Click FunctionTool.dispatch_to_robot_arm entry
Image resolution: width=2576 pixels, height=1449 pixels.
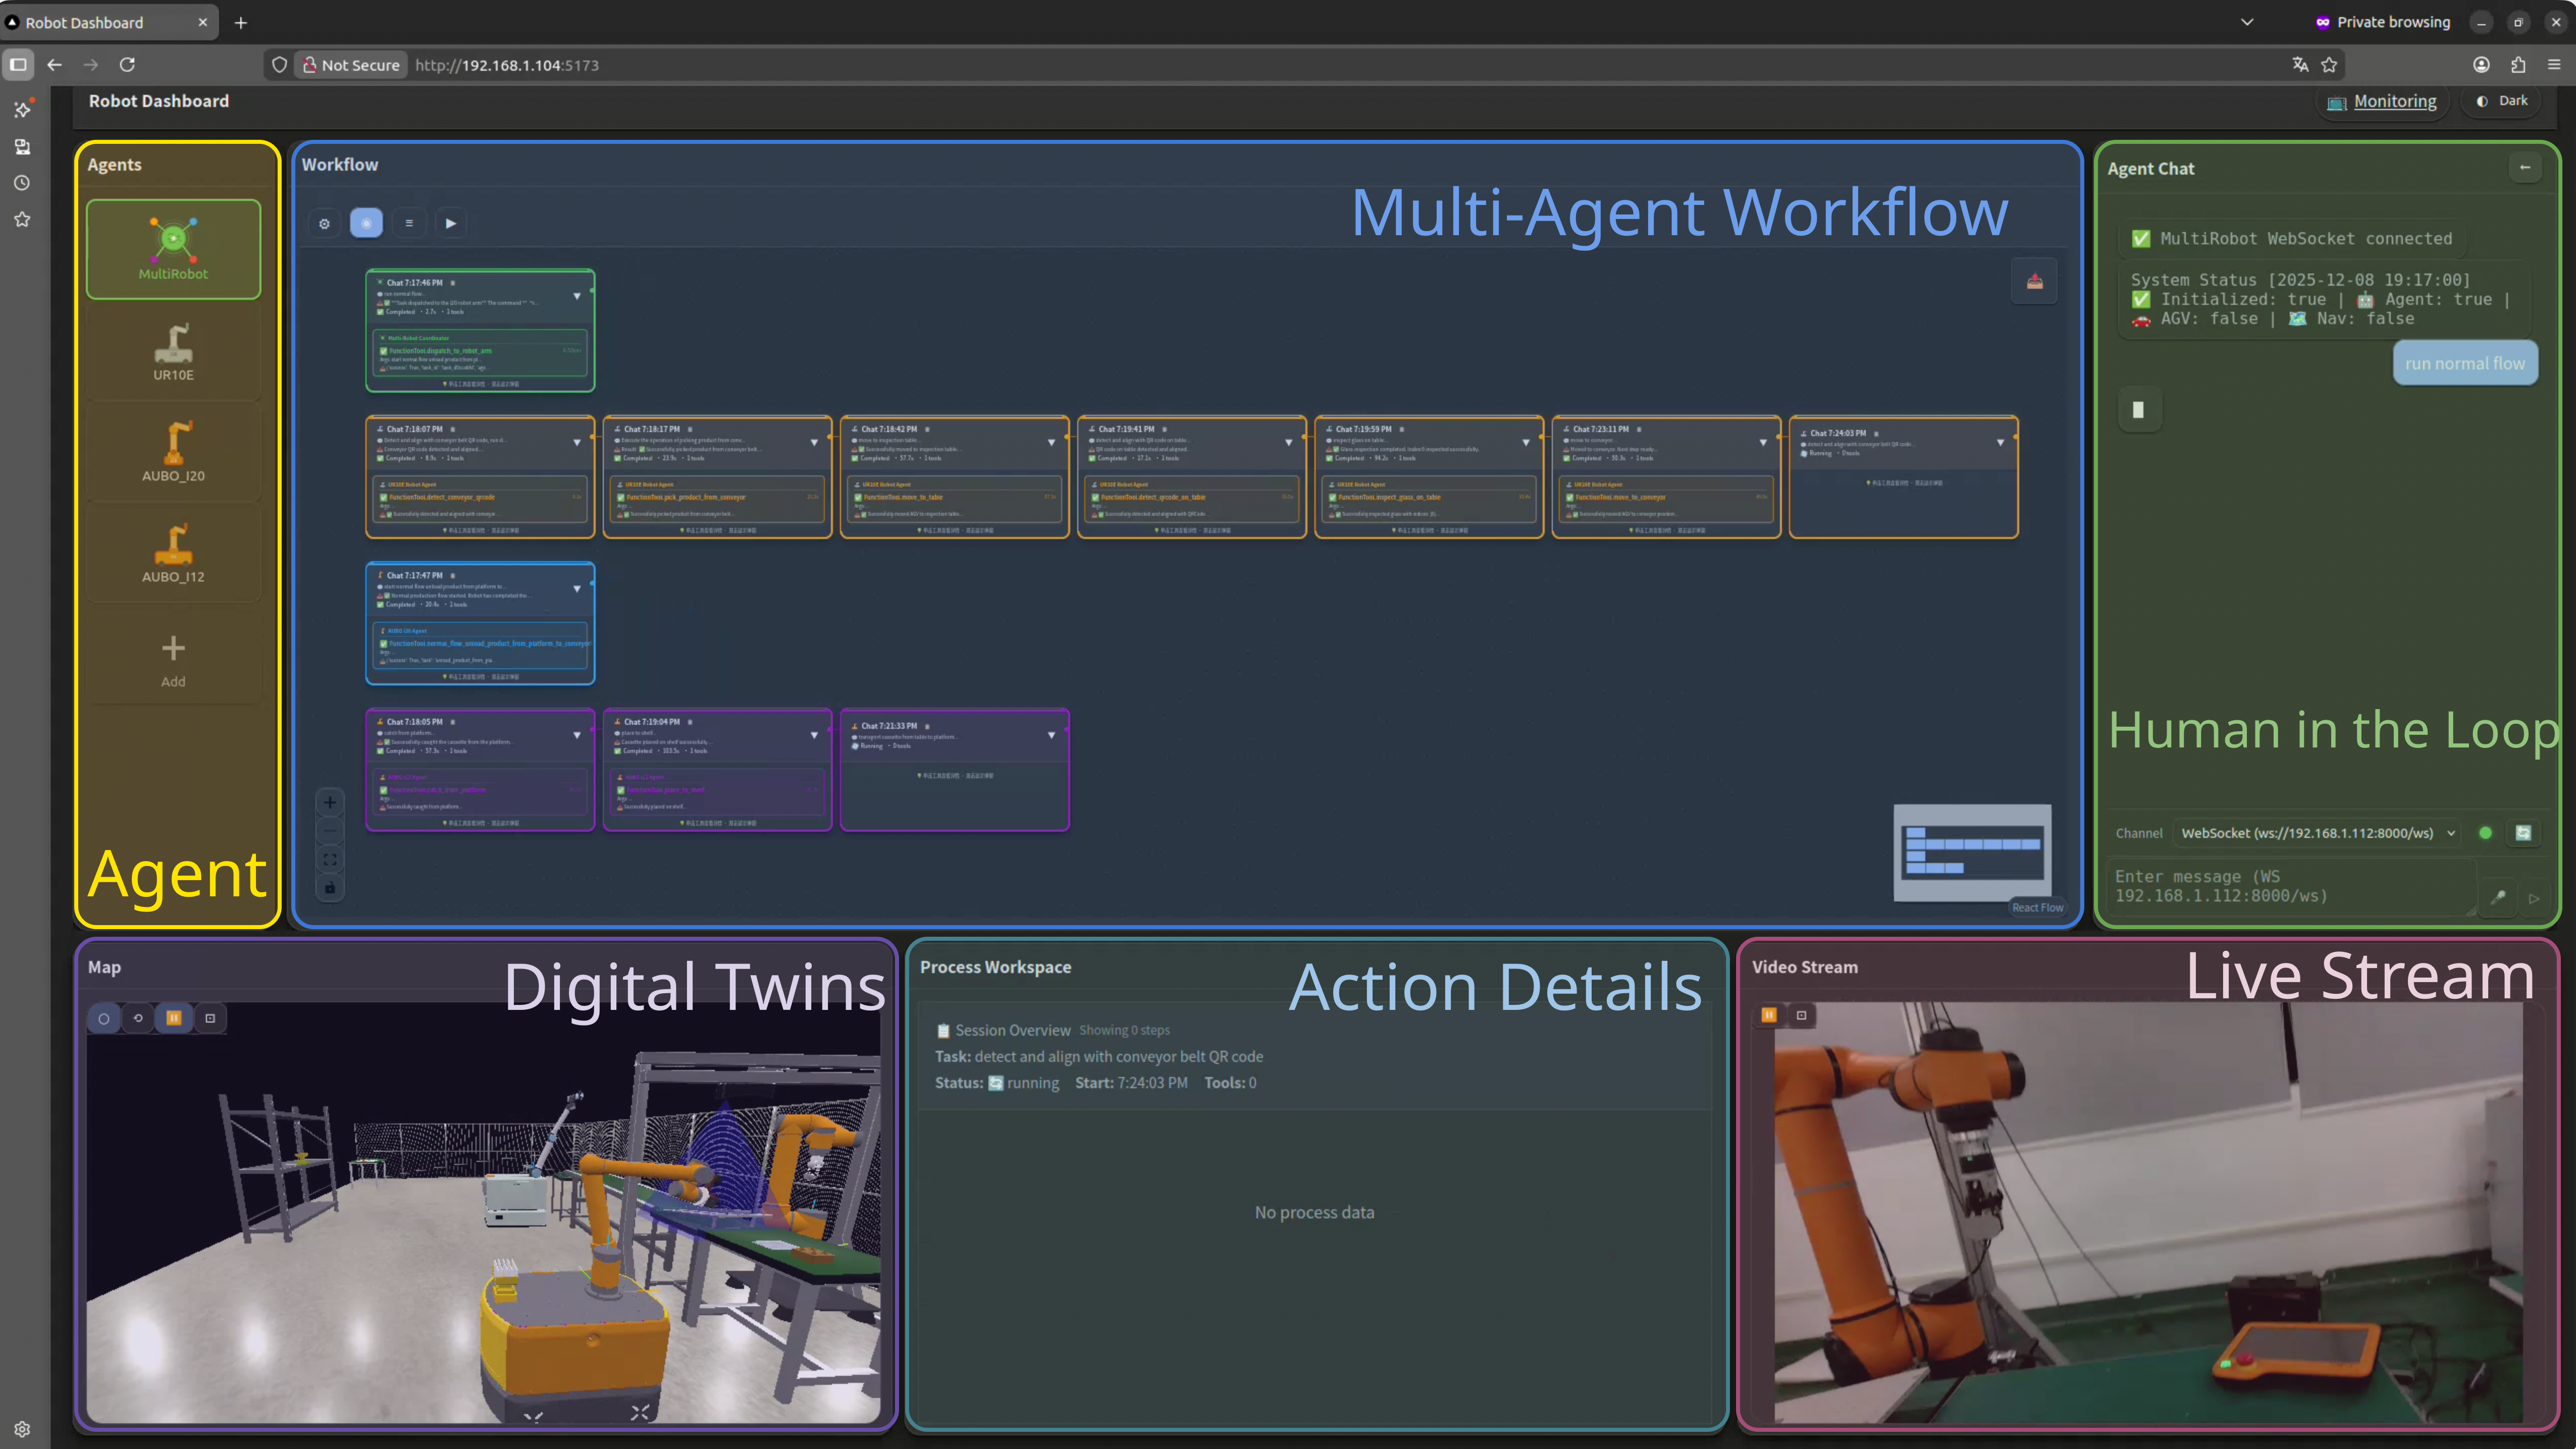coord(440,351)
